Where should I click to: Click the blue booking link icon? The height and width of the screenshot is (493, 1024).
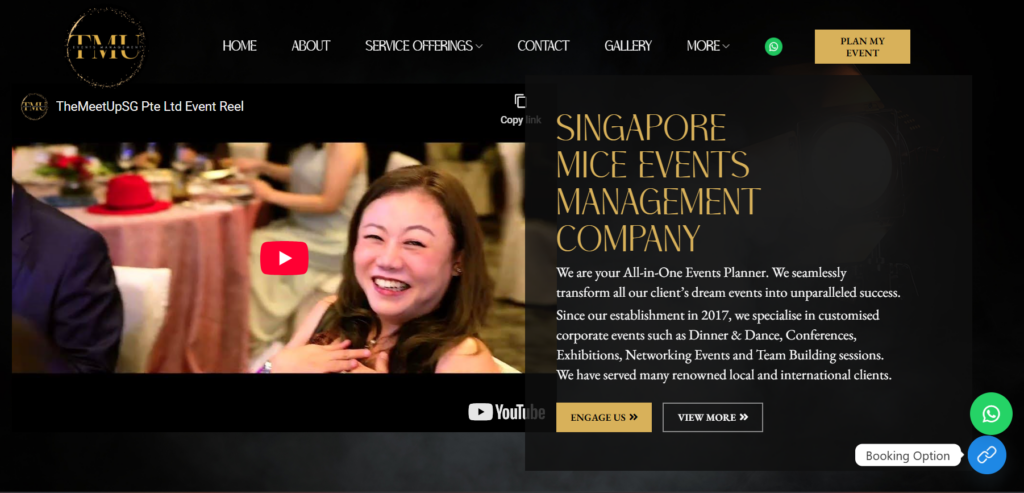pyautogui.click(x=987, y=455)
